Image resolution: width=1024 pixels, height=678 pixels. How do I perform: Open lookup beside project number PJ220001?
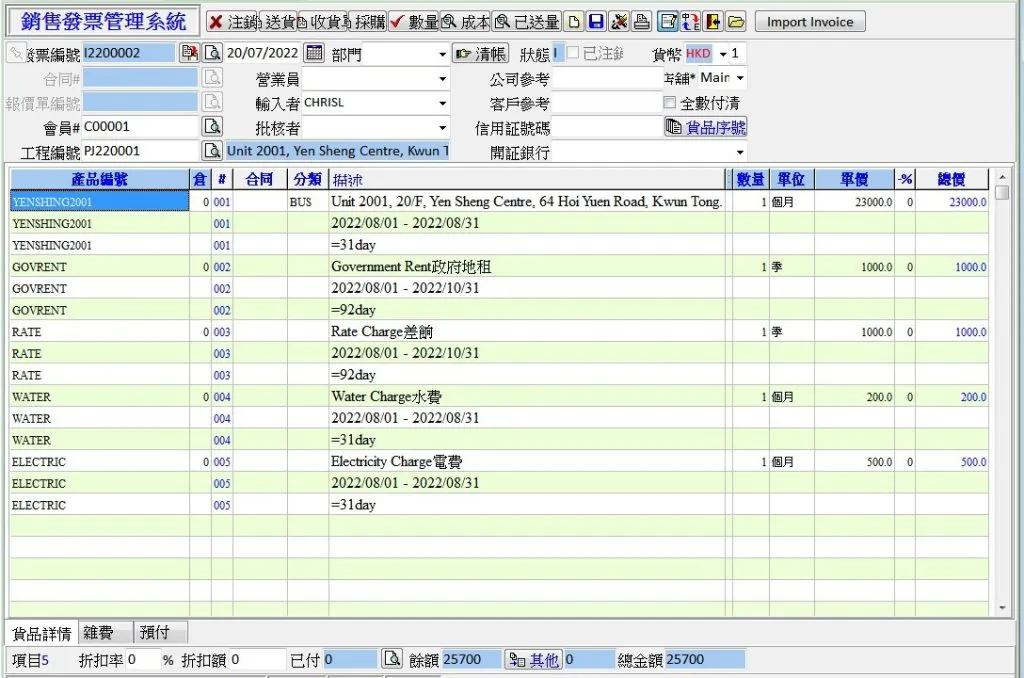tap(212, 151)
